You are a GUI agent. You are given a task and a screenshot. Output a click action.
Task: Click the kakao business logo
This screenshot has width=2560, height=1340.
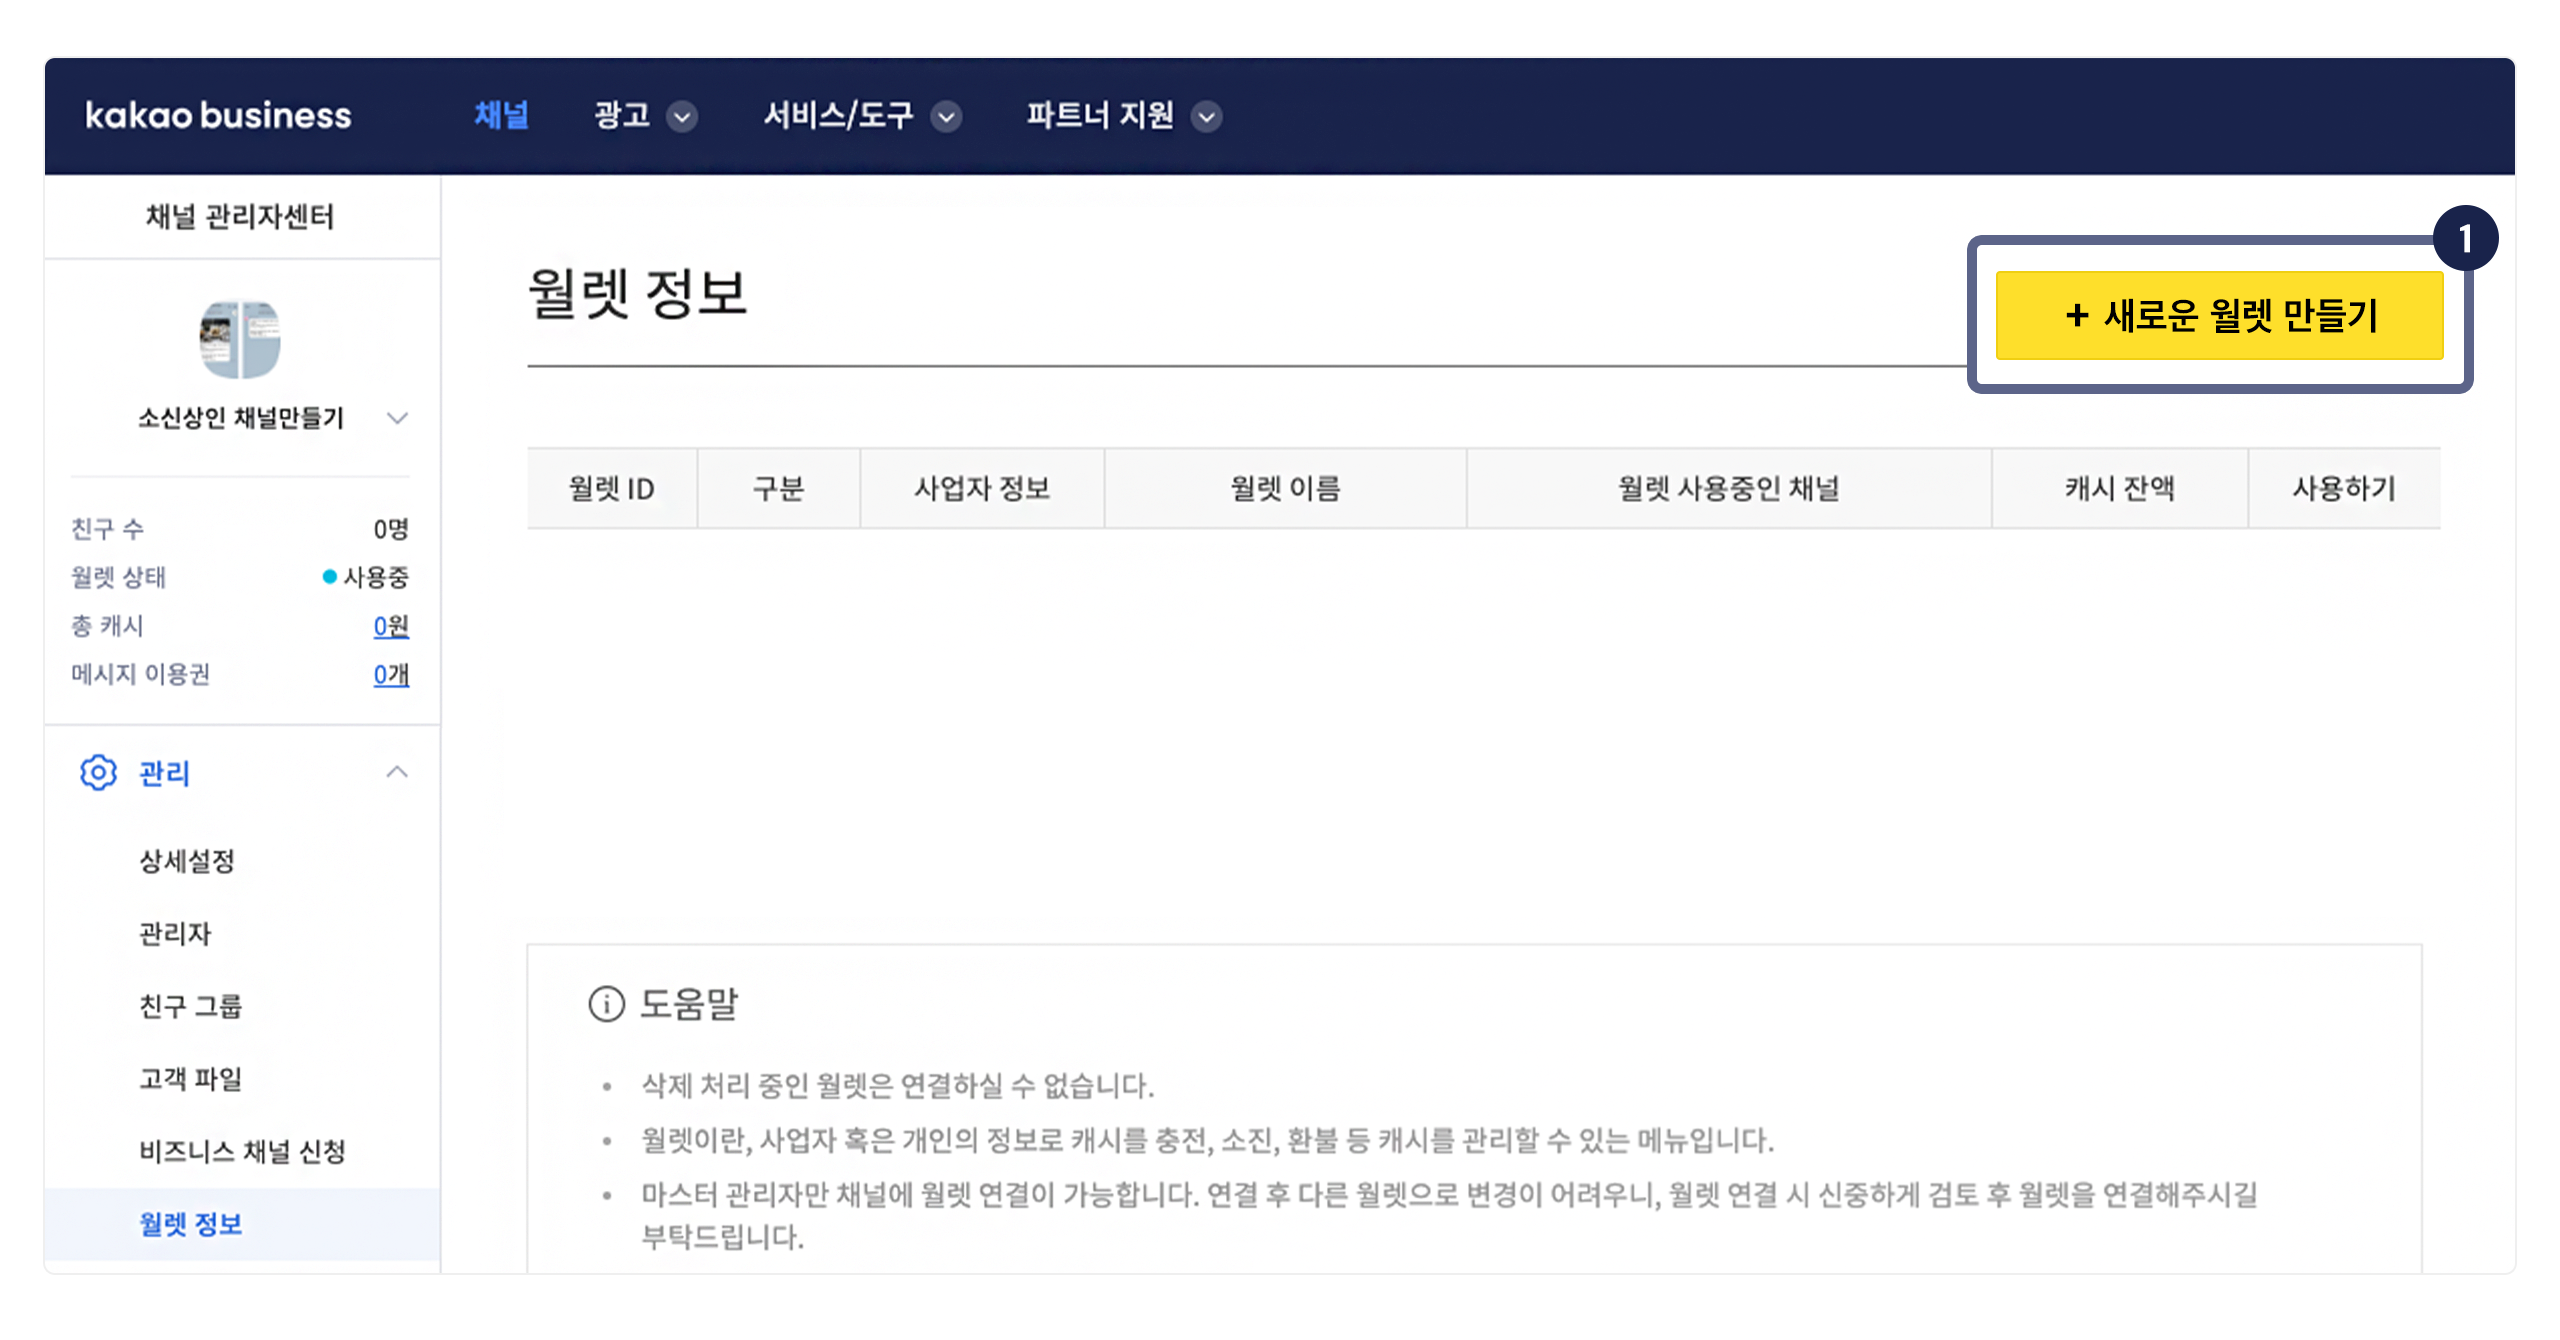[218, 116]
